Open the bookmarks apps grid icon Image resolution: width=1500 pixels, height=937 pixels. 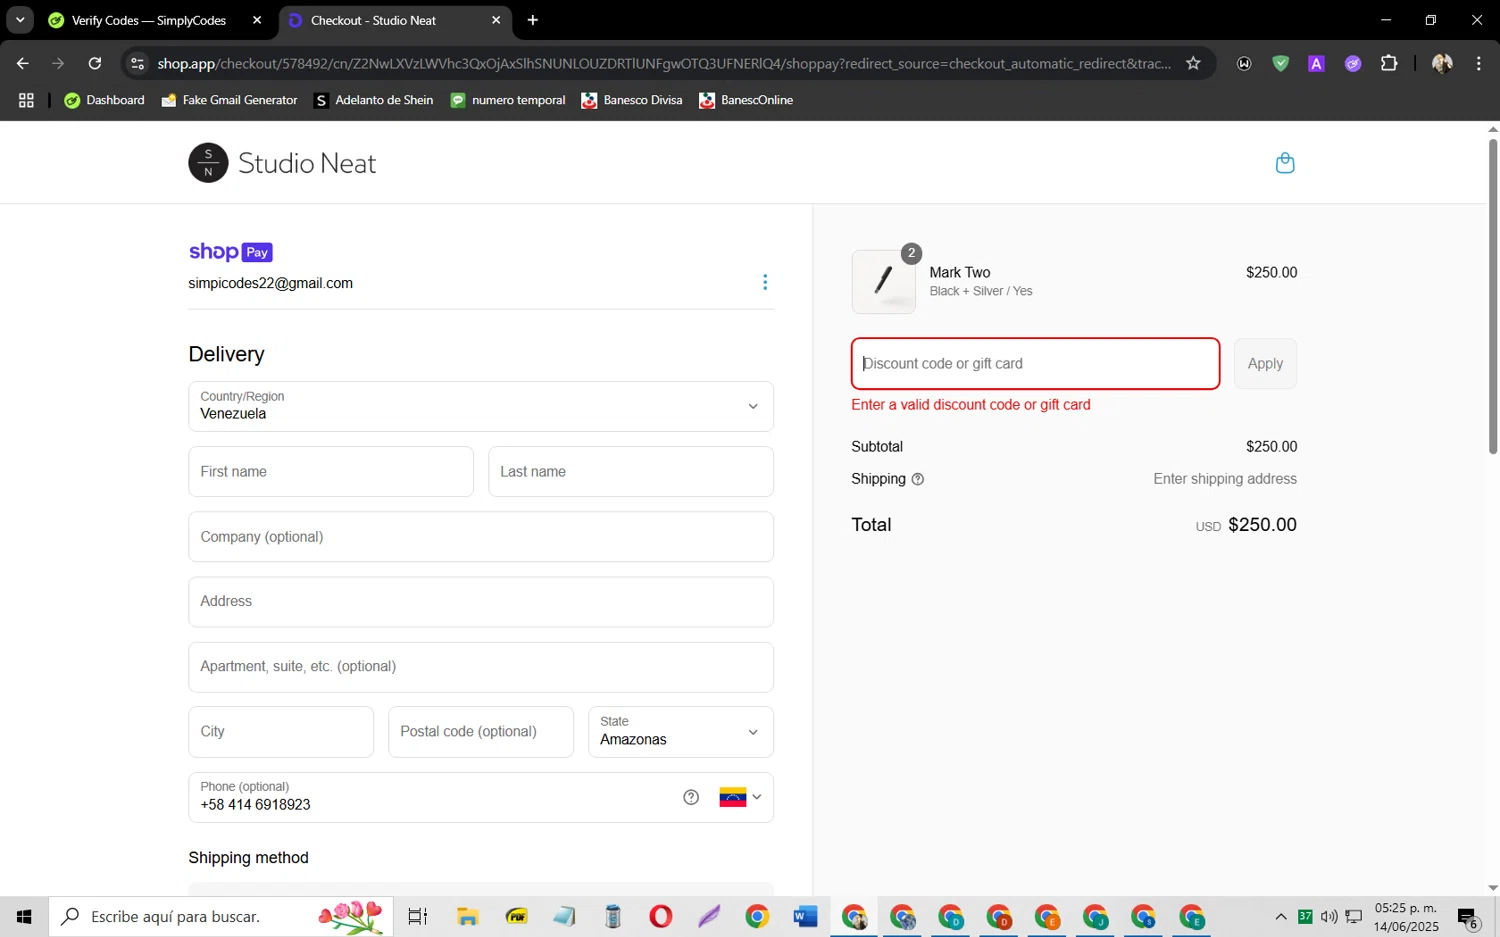click(26, 100)
